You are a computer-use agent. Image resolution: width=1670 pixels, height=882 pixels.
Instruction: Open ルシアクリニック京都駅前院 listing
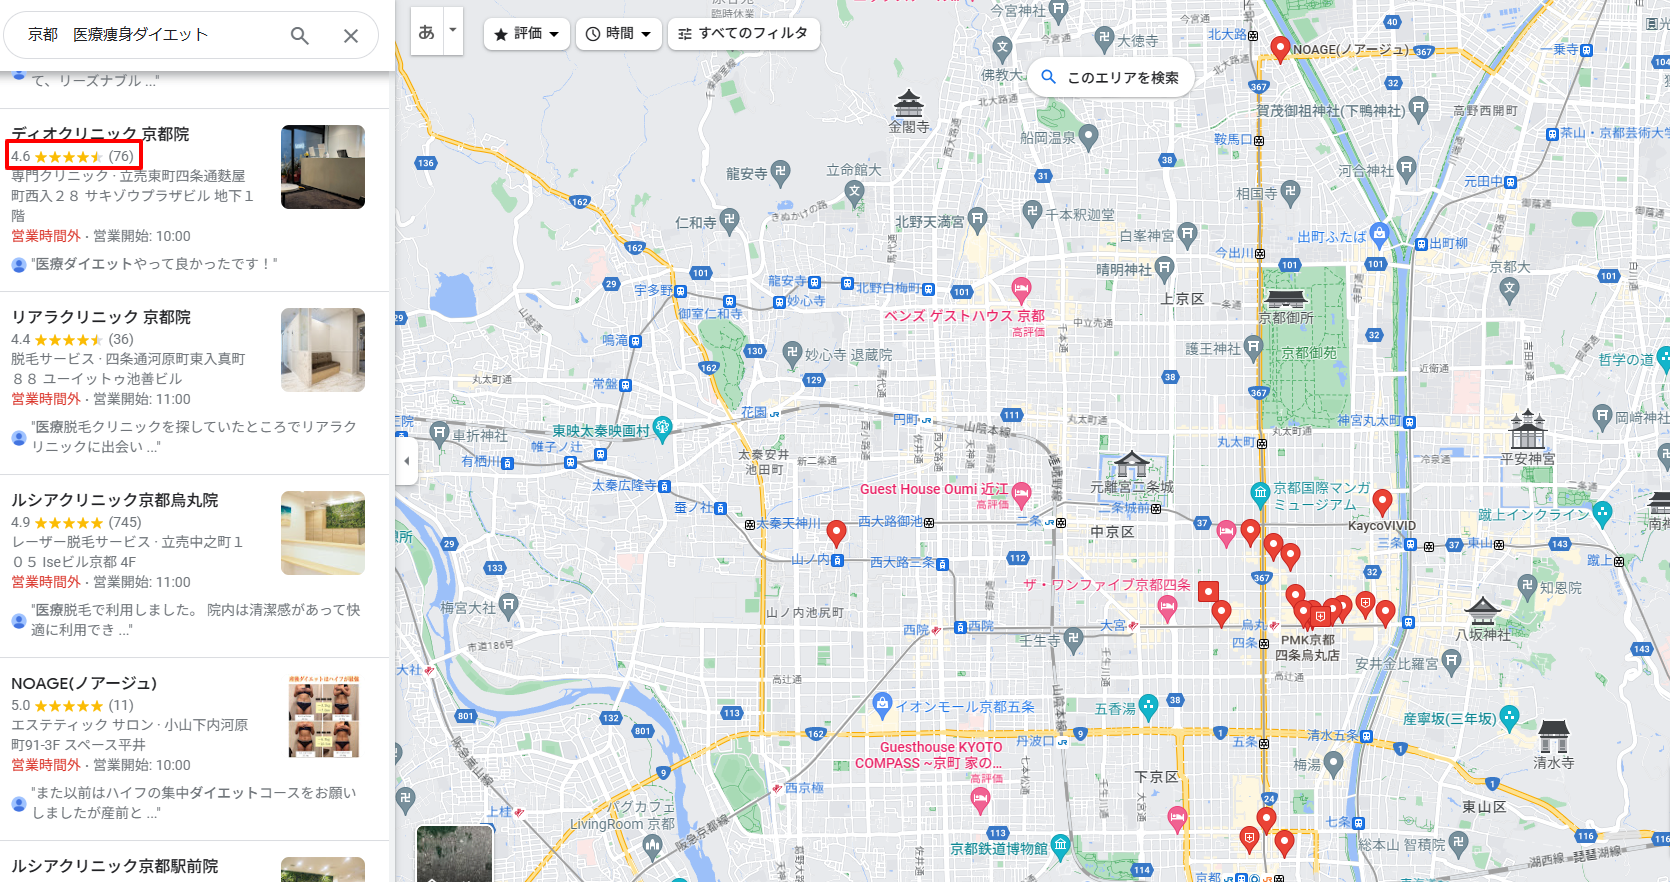click(x=115, y=866)
